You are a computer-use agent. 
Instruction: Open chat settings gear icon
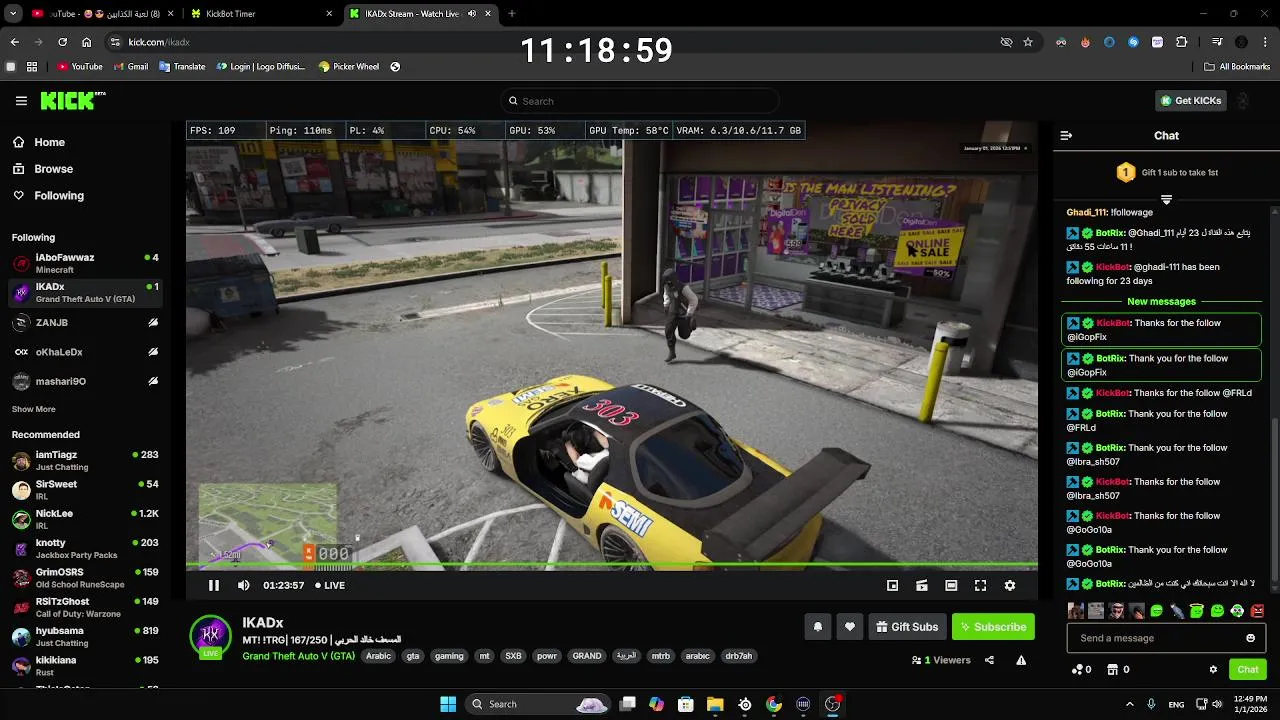click(x=1213, y=669)
